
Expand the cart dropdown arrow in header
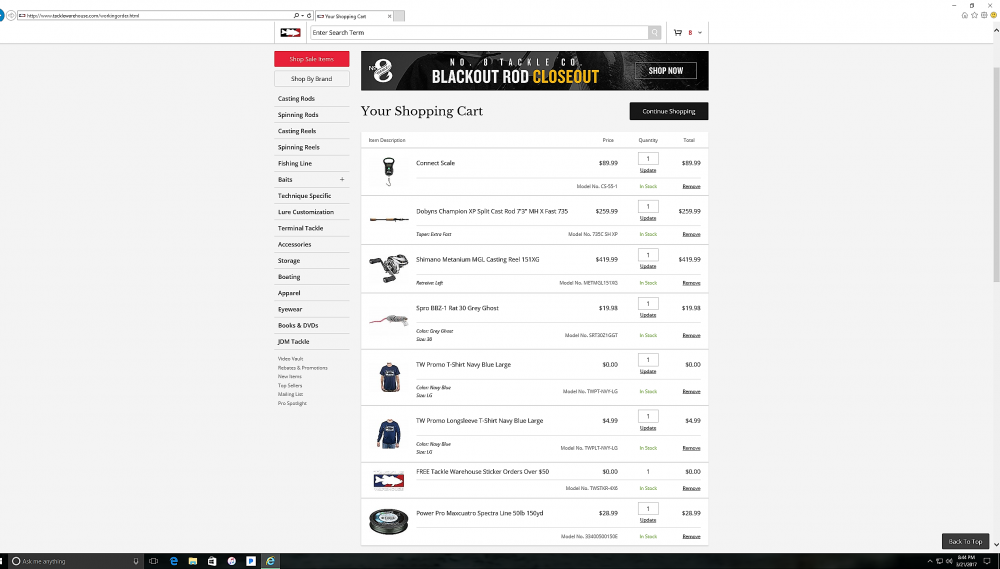tap(700, 33)
